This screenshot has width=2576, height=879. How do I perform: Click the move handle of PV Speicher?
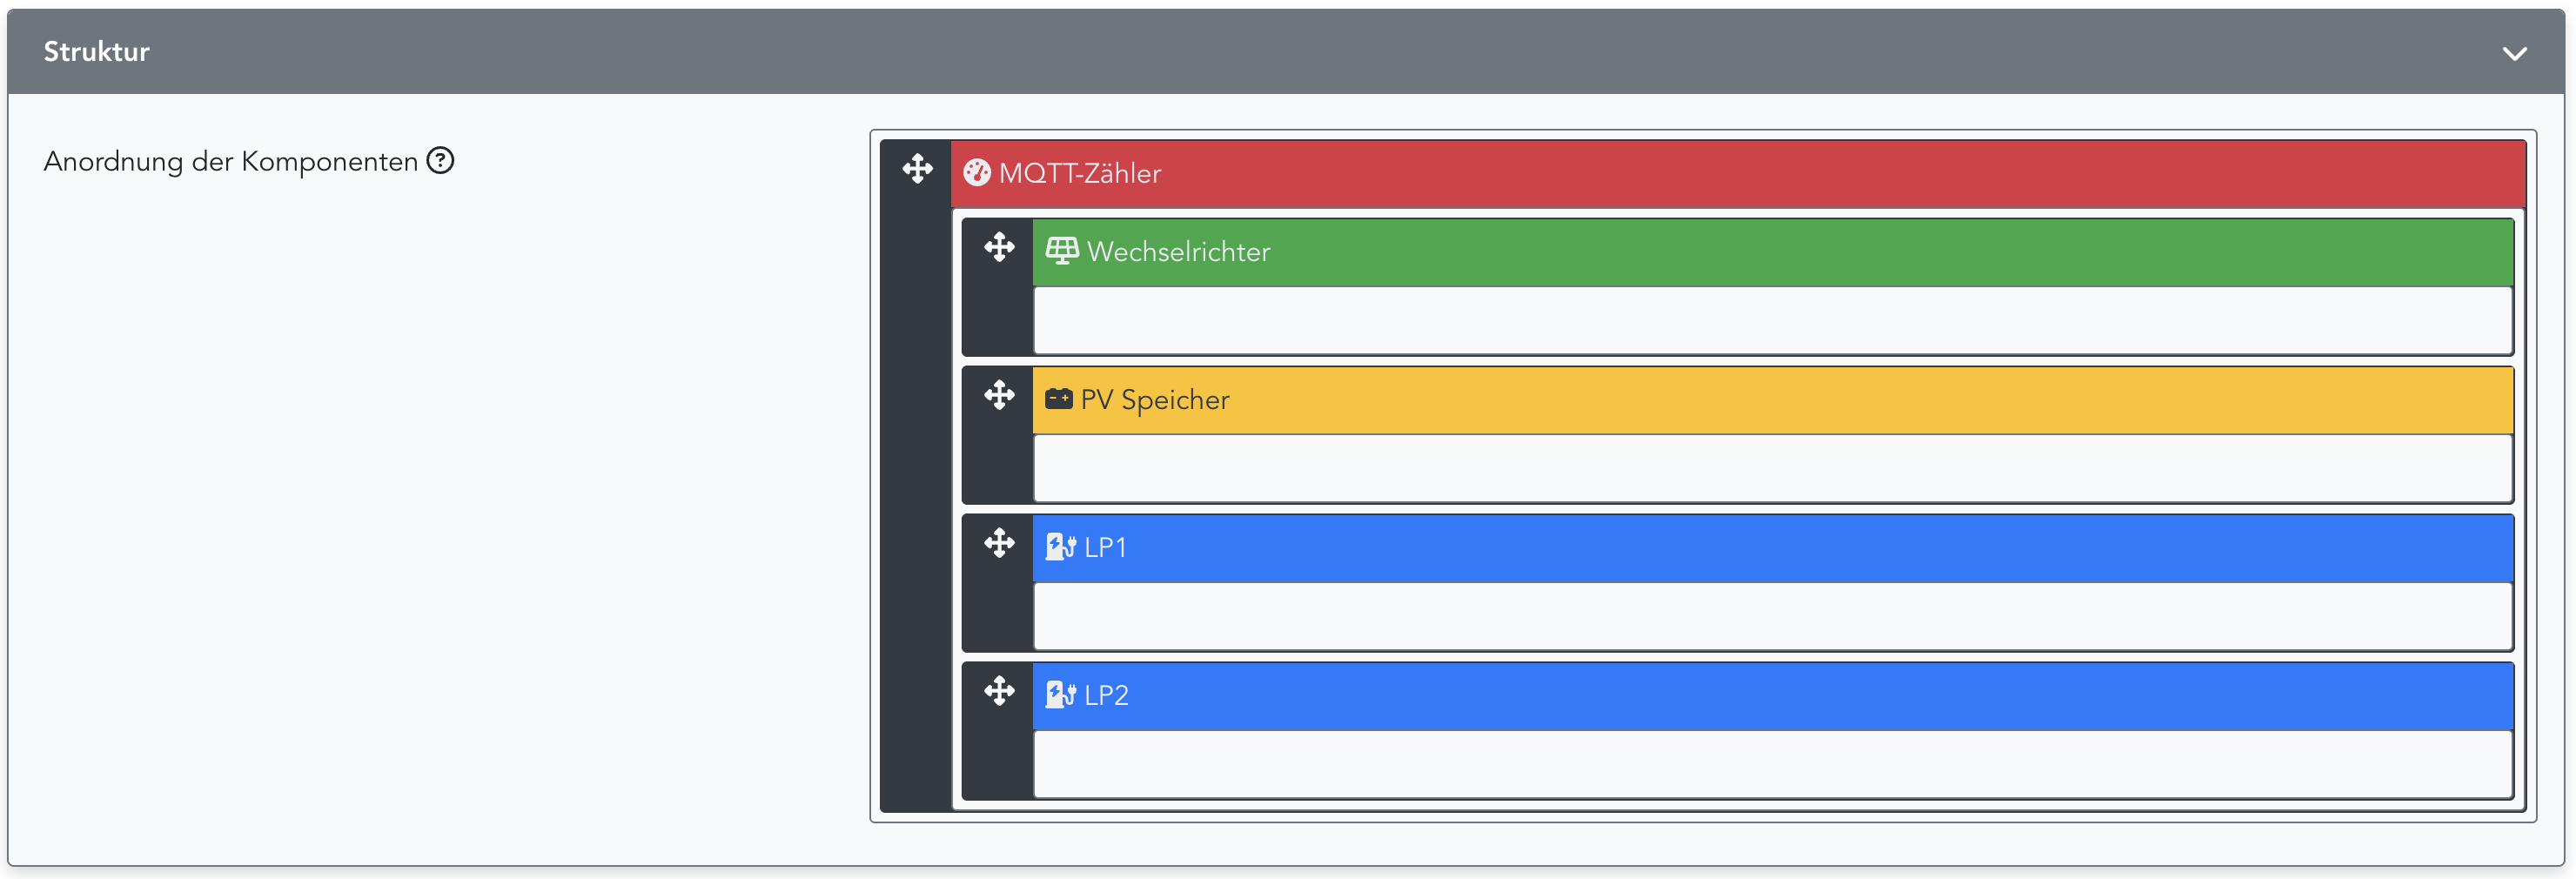[999, 394]
